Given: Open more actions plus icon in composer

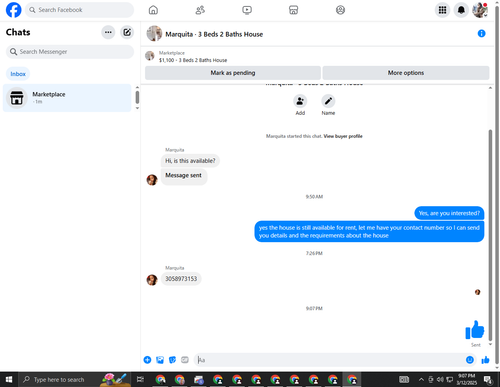Looking at the screenshot, I should coord(147,360).
